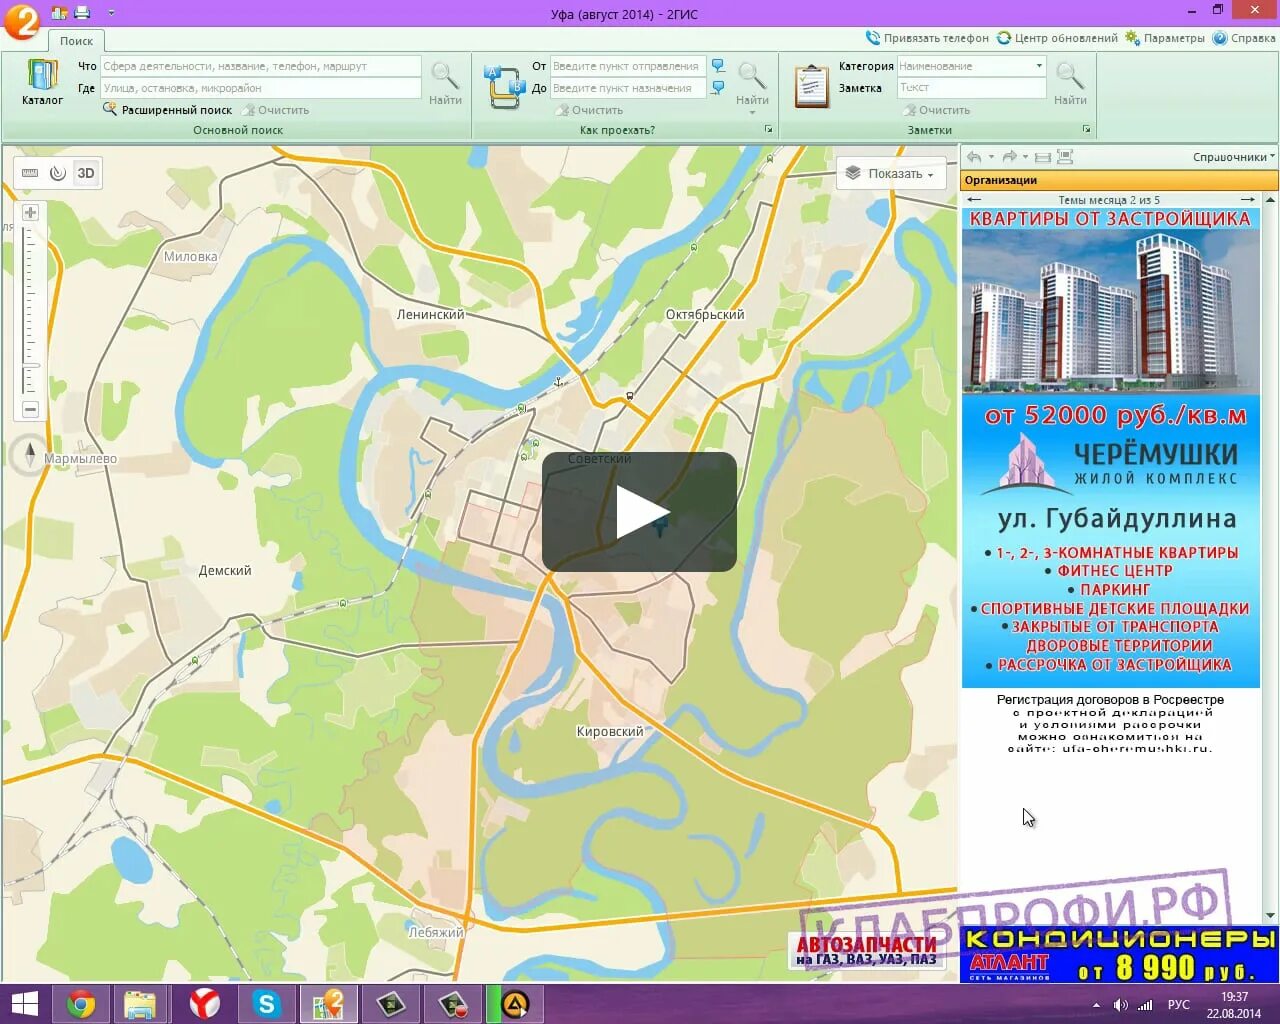The width and height of the screenshot is (1280, 1024).
Task: Click the Что search input field
Action: click(x=261, y=66)
